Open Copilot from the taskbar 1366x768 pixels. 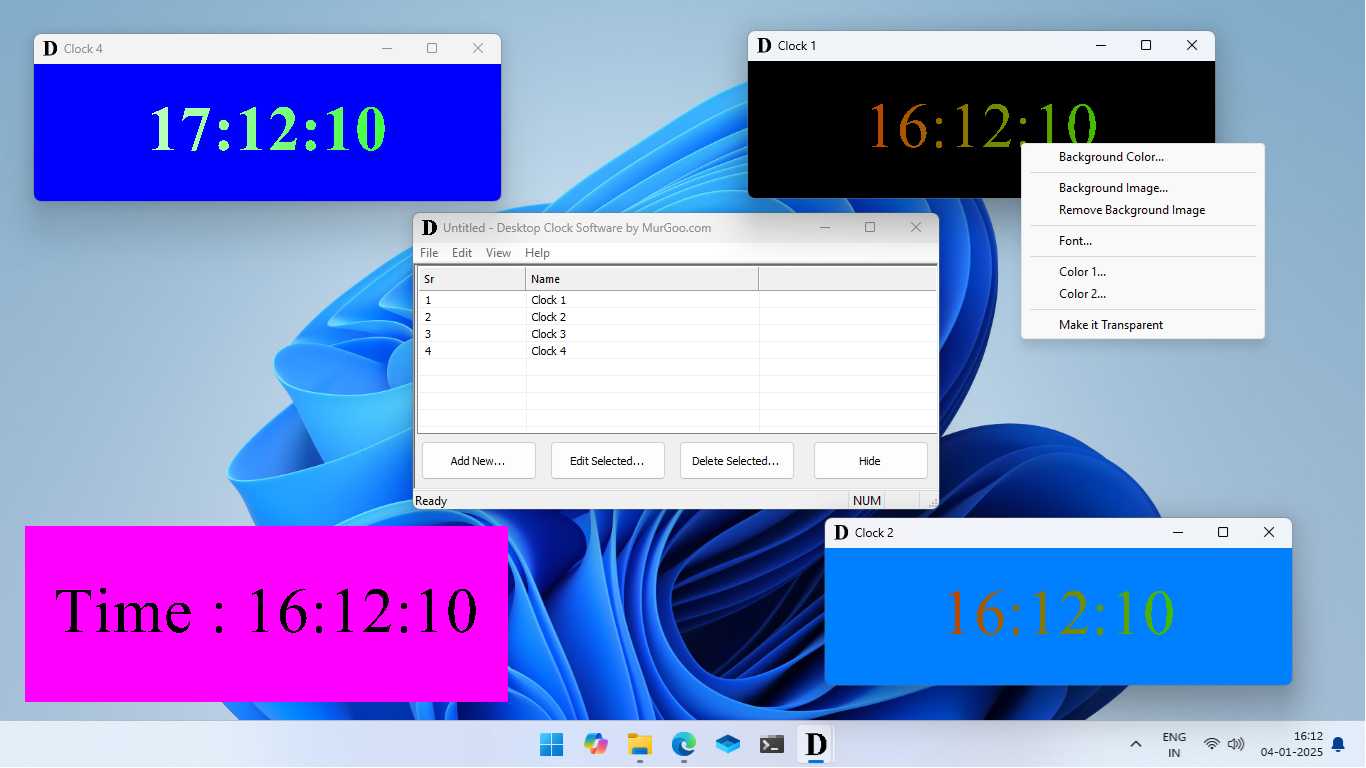click(x=595, y=744)
